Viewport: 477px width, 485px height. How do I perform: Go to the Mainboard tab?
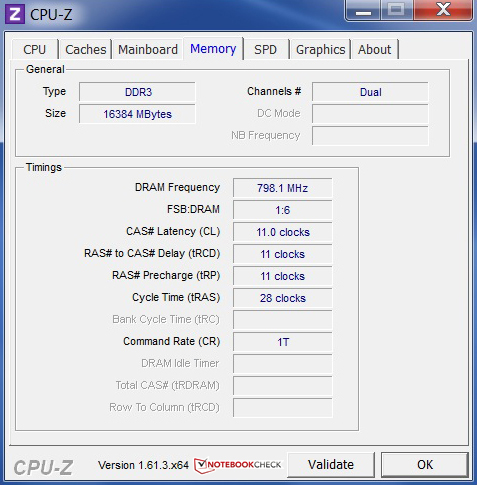tap(148, 50)
